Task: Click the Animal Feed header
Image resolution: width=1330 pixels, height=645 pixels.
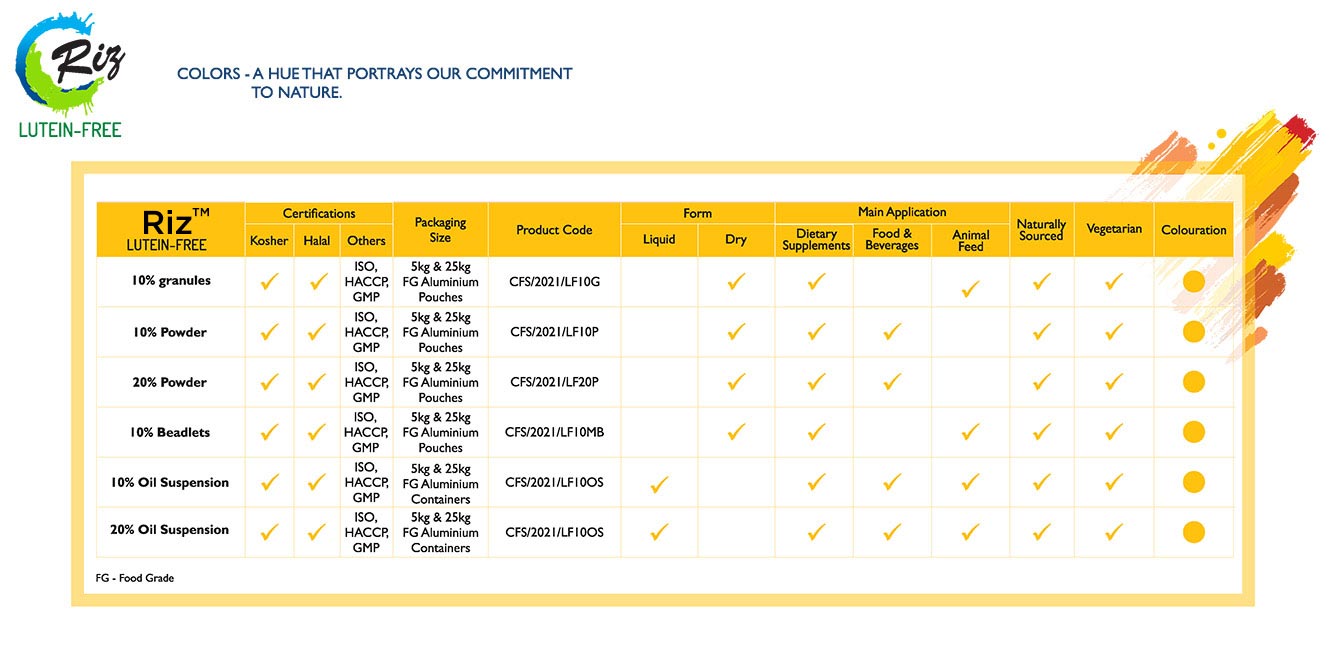Action: [970, 240]
